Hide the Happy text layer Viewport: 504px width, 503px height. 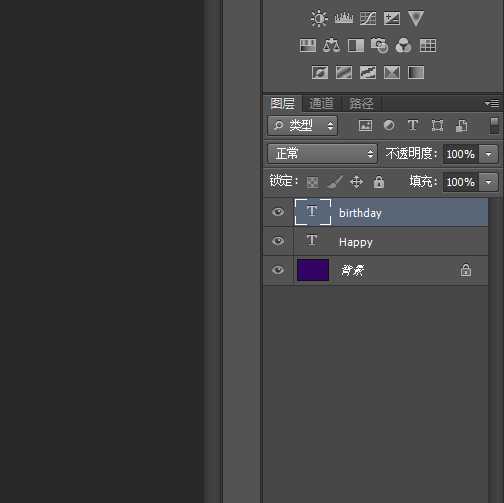click(x=278, y=241)
